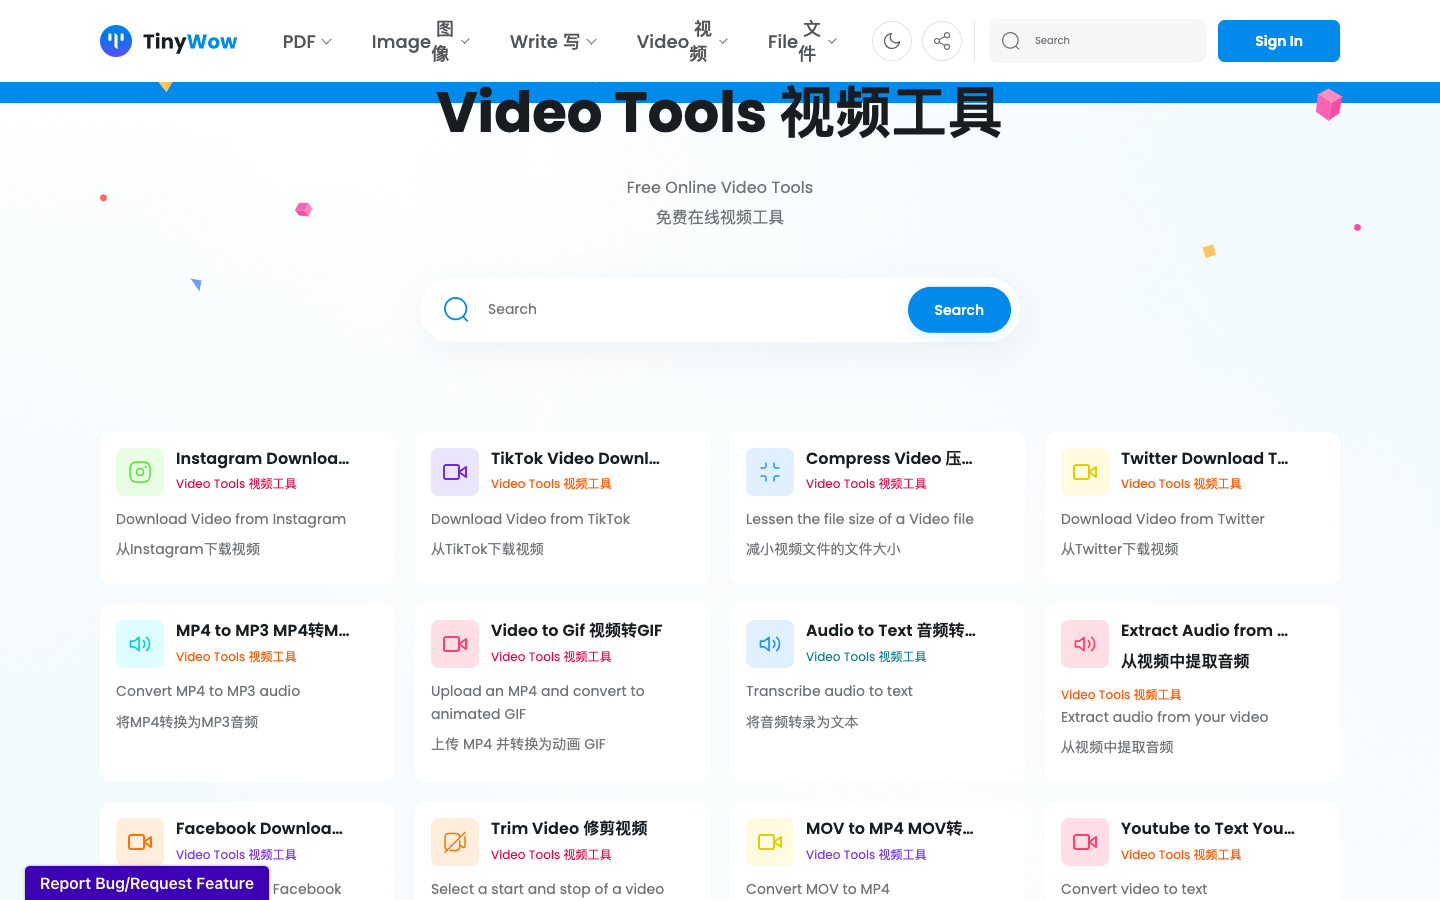The image size is (1440, 900).
Task: Open the Write menu
Action: [553, 41]
